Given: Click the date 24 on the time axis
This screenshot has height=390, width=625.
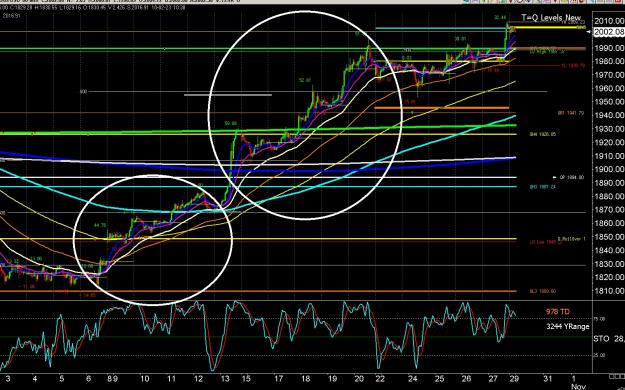Looking at the screenshot, I should pos(413,379).
